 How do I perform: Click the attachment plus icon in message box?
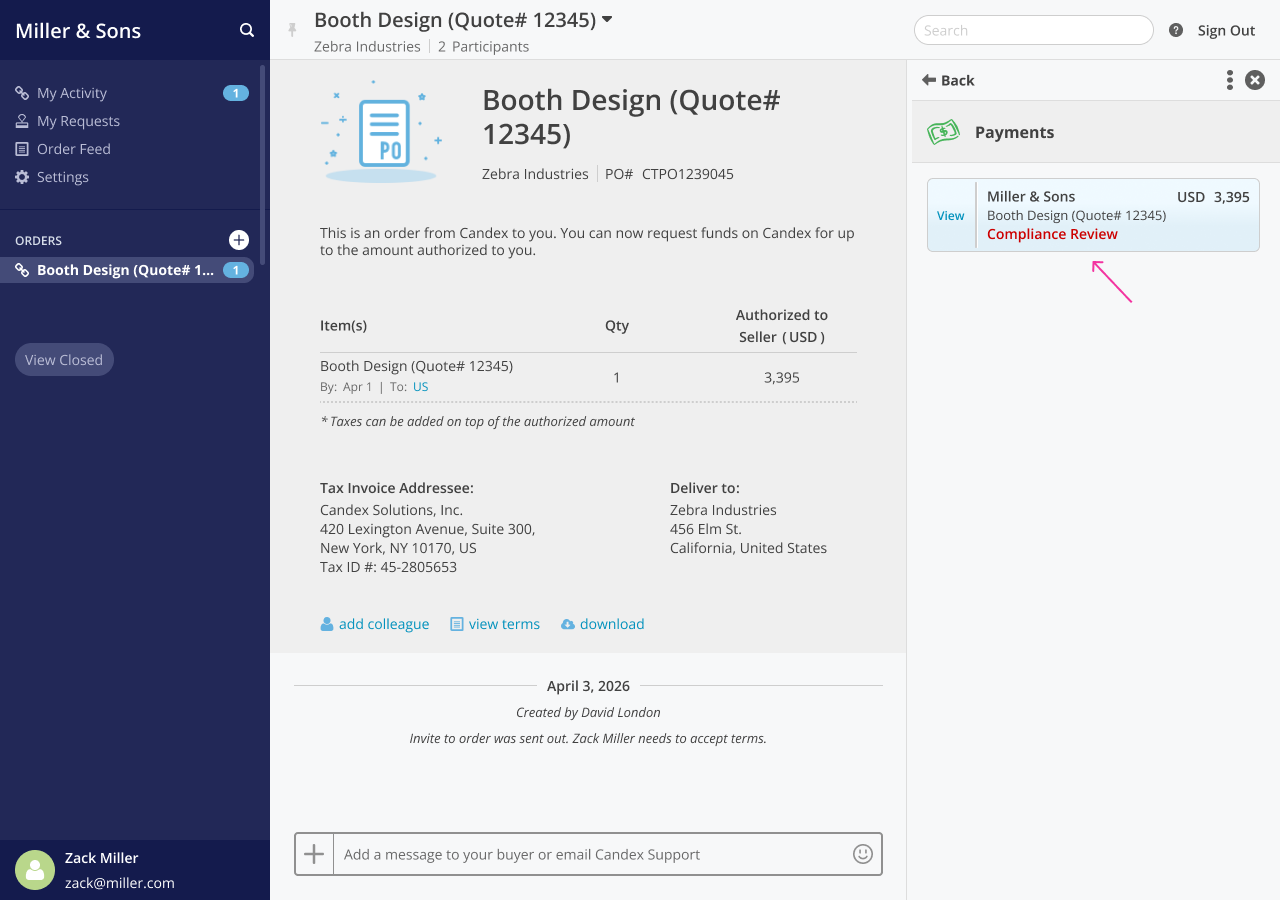pyautogui.click(x=314, y=854)
